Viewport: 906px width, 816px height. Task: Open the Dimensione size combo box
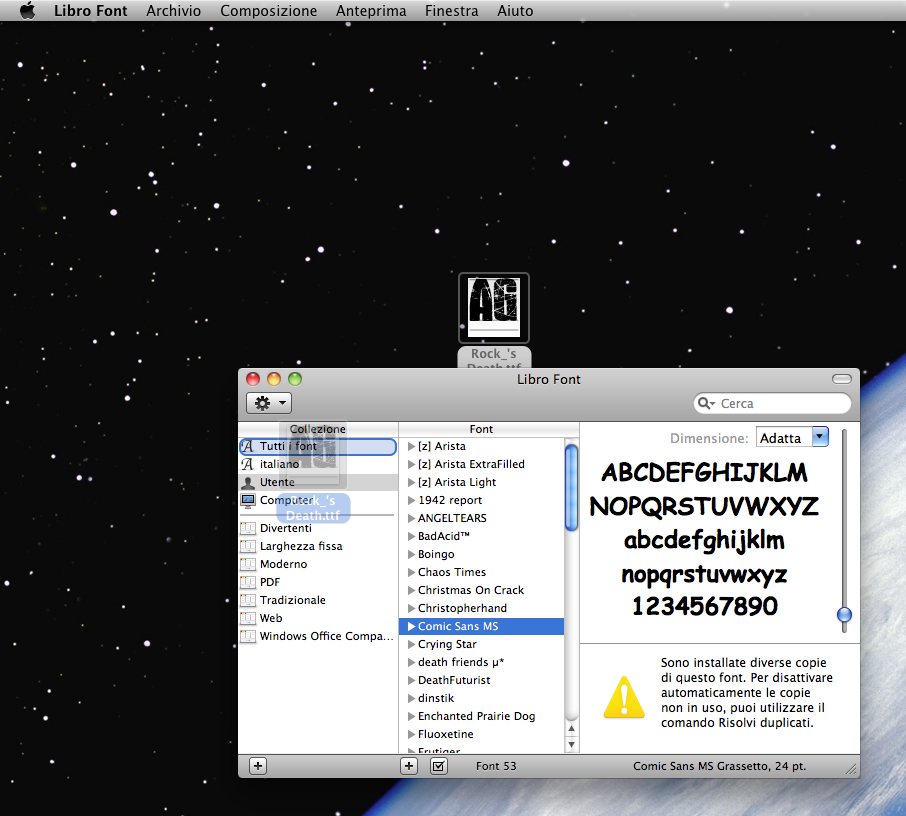(x=820, y=437)
